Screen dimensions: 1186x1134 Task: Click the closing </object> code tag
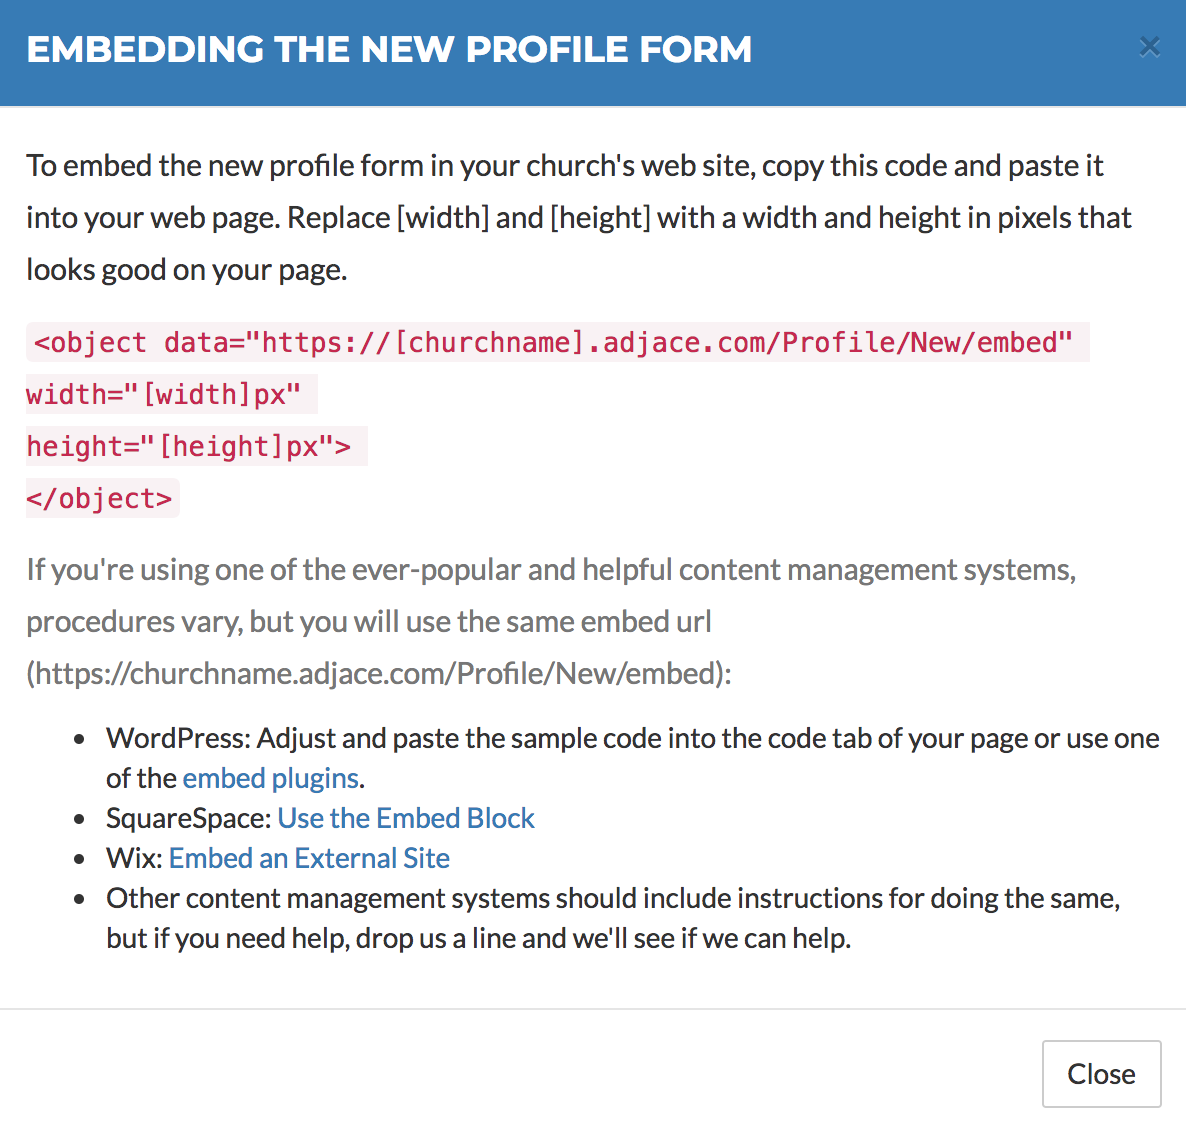pyautogui.click(x=100, y=499)
